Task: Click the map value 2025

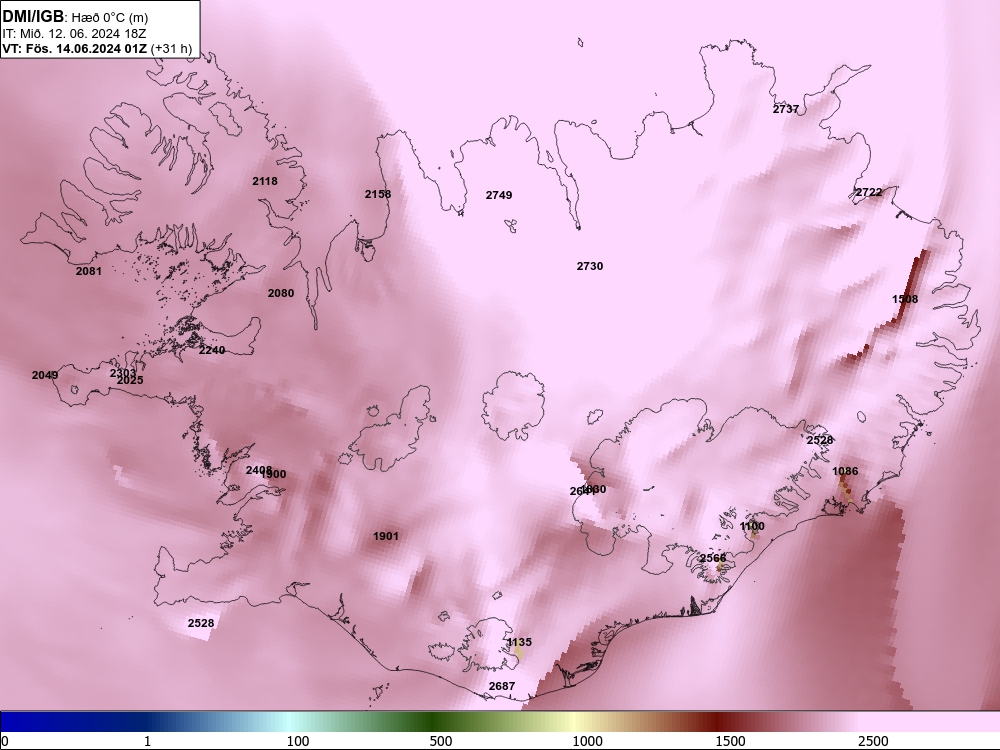Action: pyautogui.click(x=130, y=380)
